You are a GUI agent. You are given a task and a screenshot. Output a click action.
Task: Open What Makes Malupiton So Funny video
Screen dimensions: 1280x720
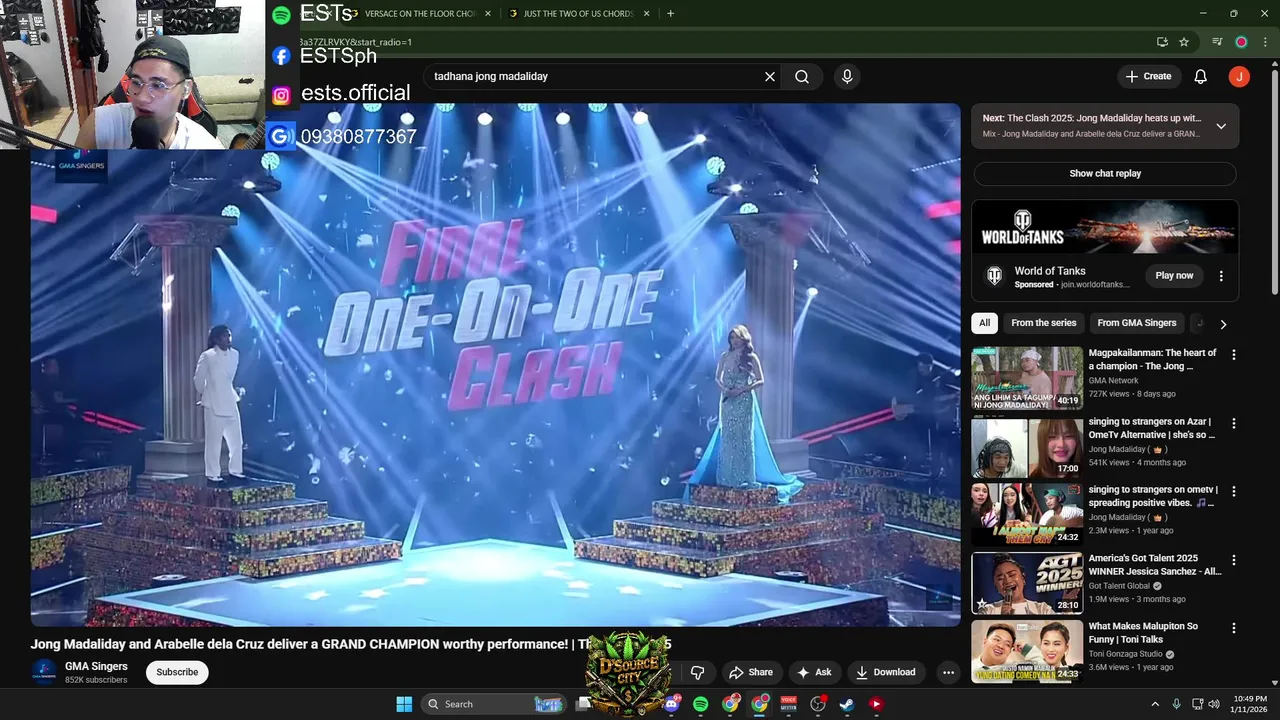pos(1027,652)
